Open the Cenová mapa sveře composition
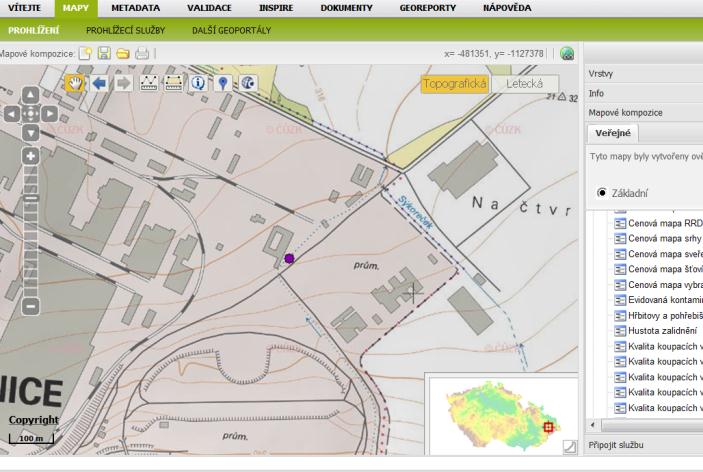The image size is (703, 472). [665, 254]
